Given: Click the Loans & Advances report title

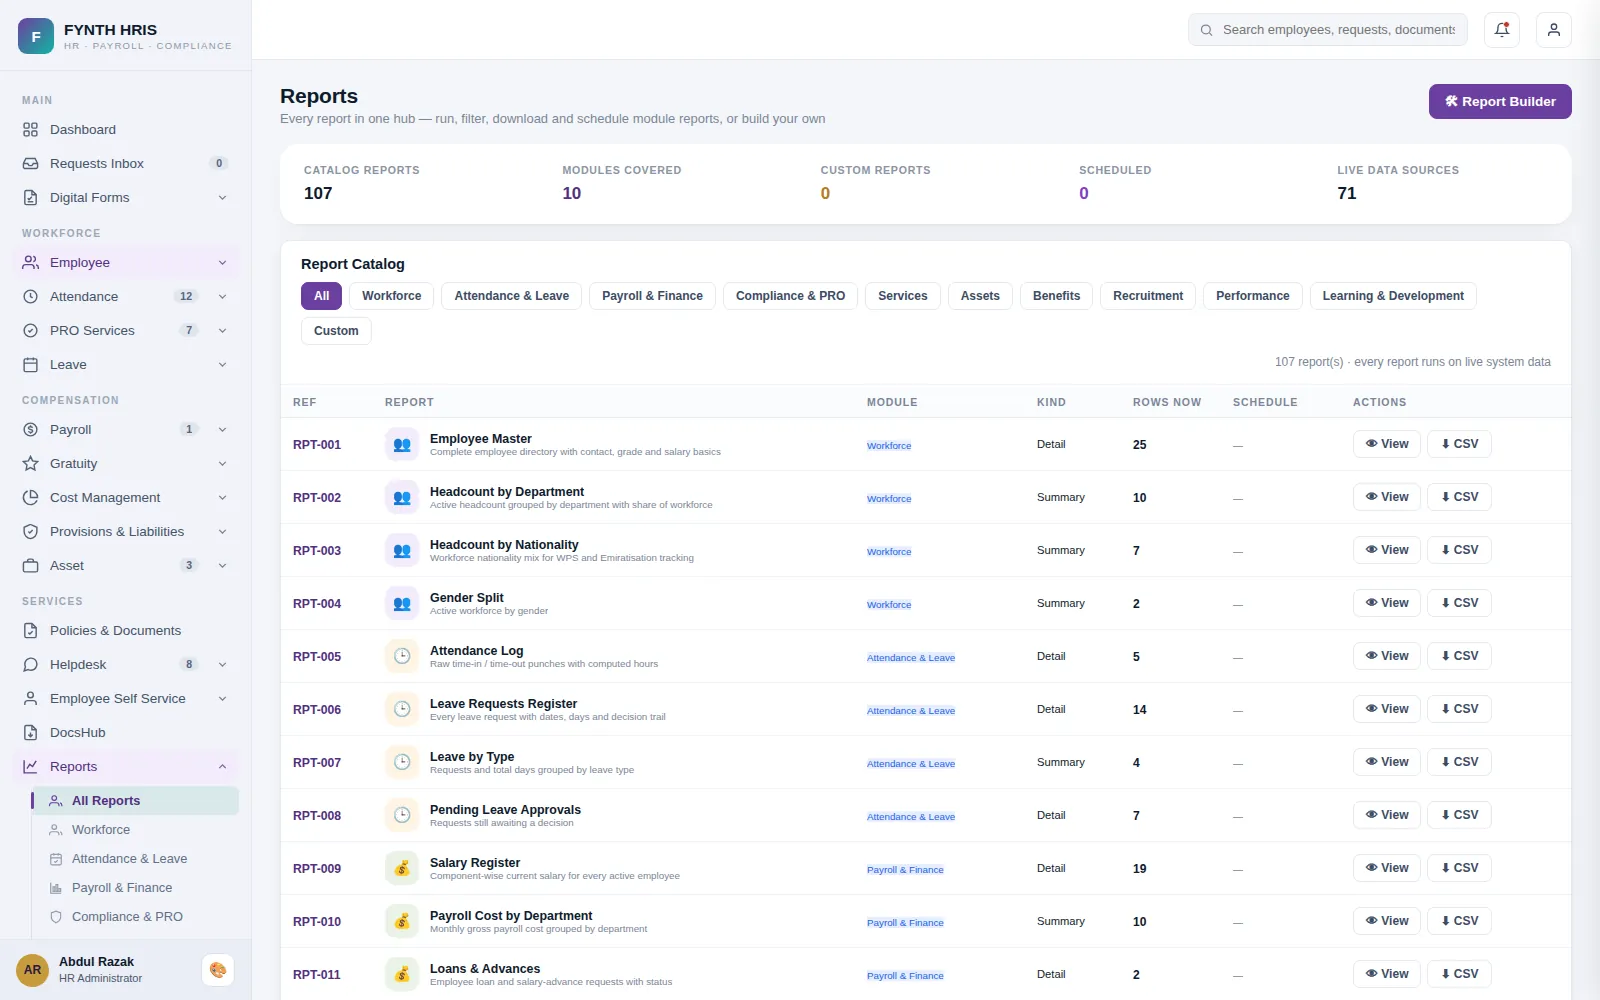Looking at the screenshot, I should point(485,969).
